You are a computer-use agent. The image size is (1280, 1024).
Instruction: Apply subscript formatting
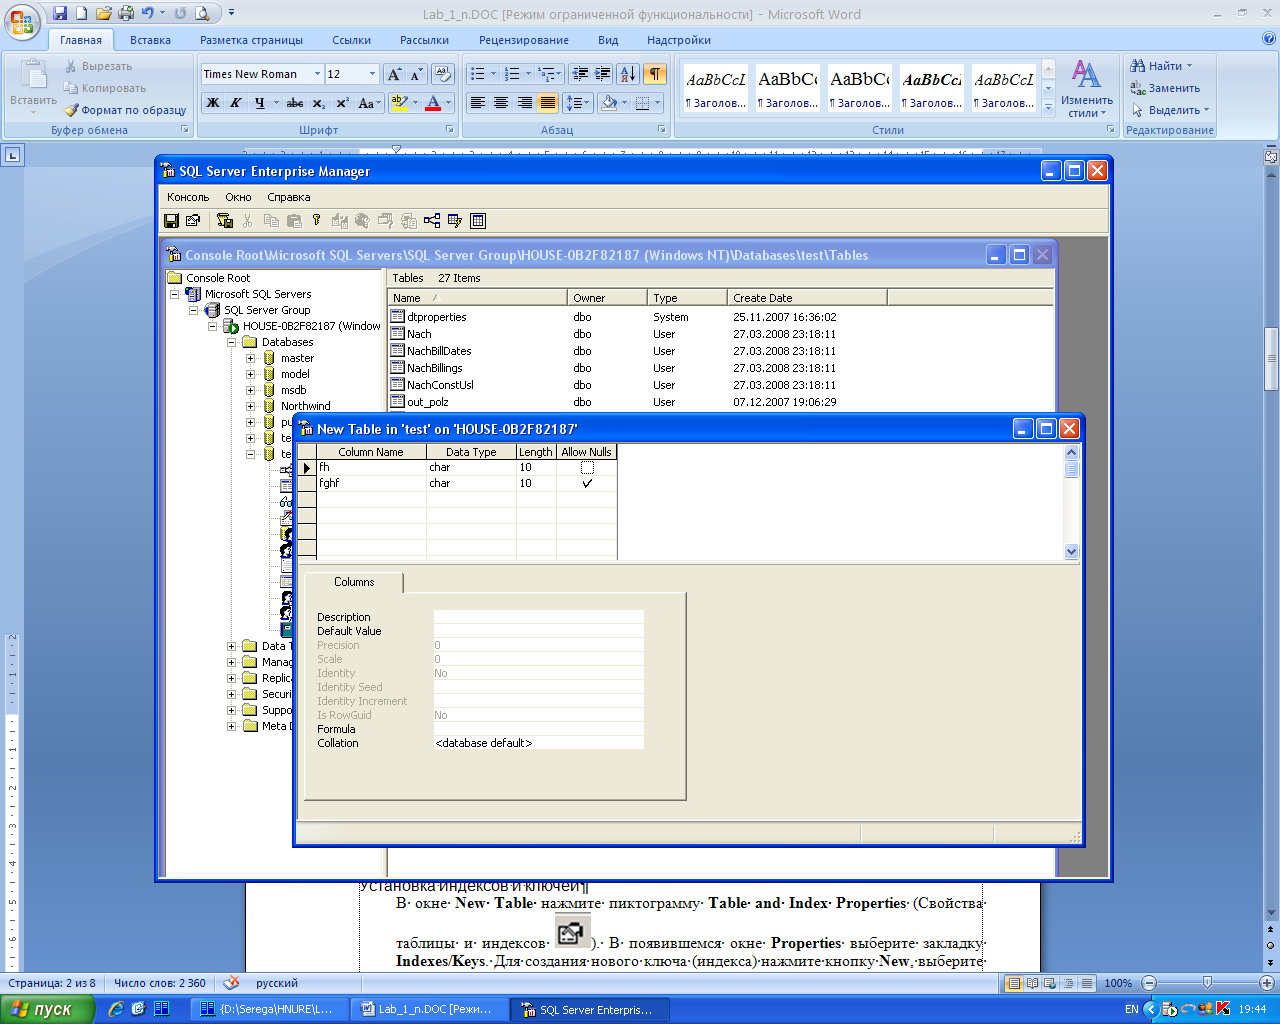(x=318, y=103)
